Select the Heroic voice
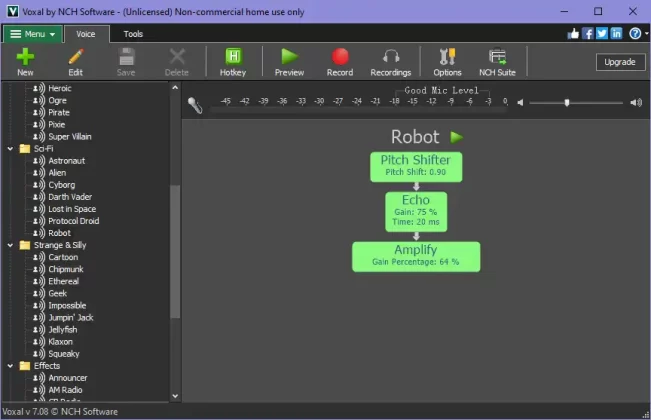The image size is (651, 420). click(x=60, y=88)
